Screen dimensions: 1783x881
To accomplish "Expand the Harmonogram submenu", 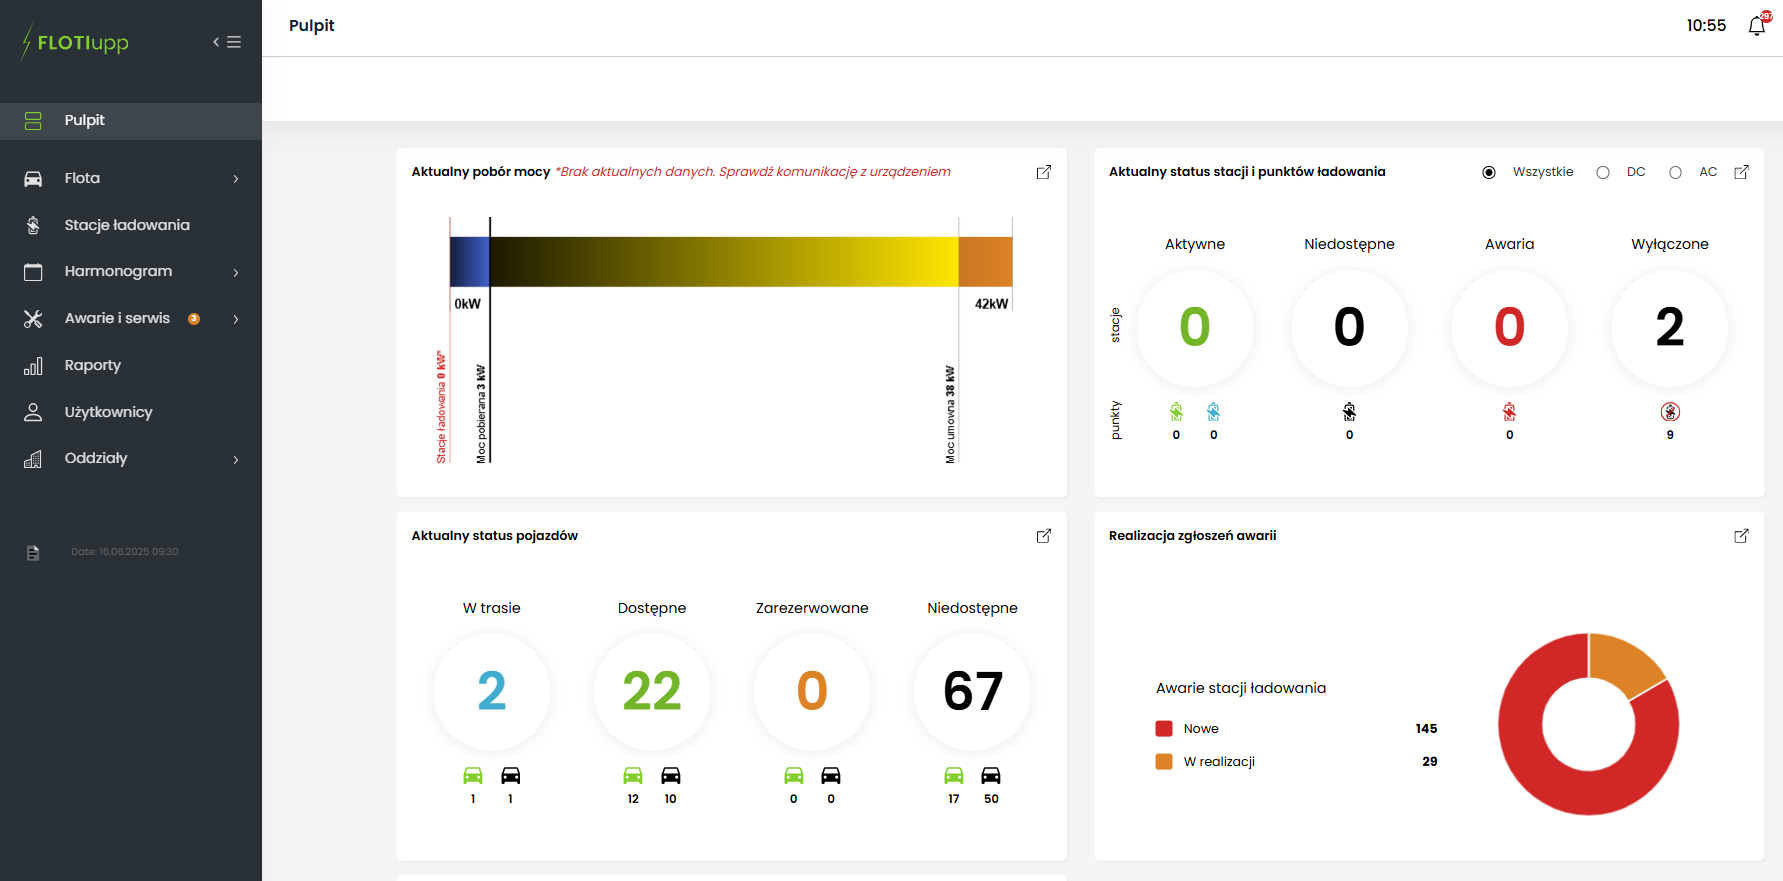I will (236, 272).
